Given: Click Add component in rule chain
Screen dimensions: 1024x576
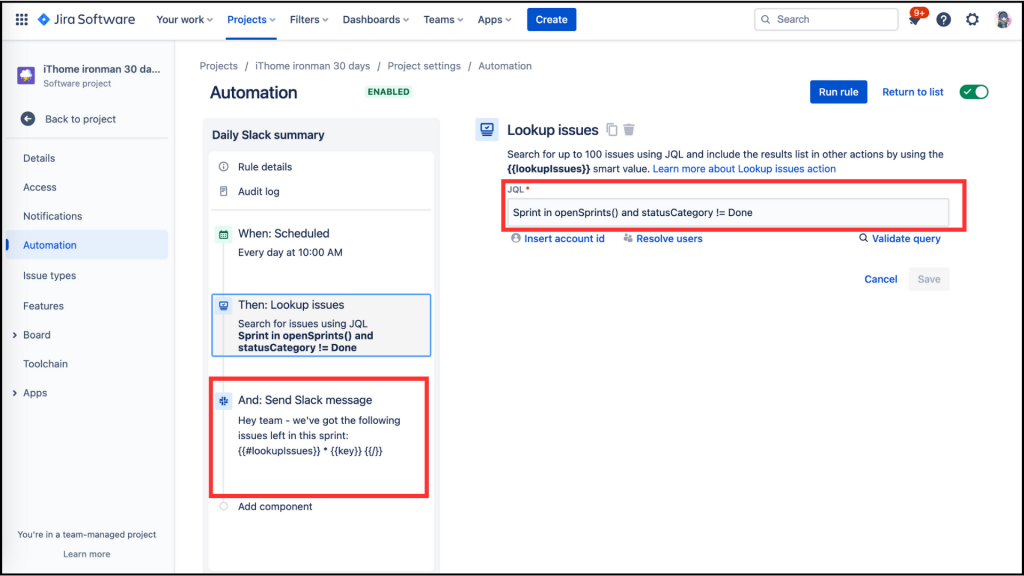Looking at the screenshot, I should point(275,506).
